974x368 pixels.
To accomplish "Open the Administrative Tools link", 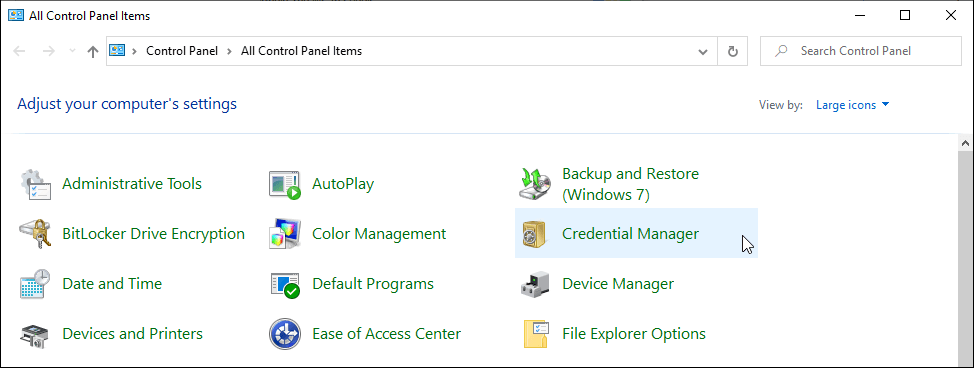I will [x=132, y=184].
